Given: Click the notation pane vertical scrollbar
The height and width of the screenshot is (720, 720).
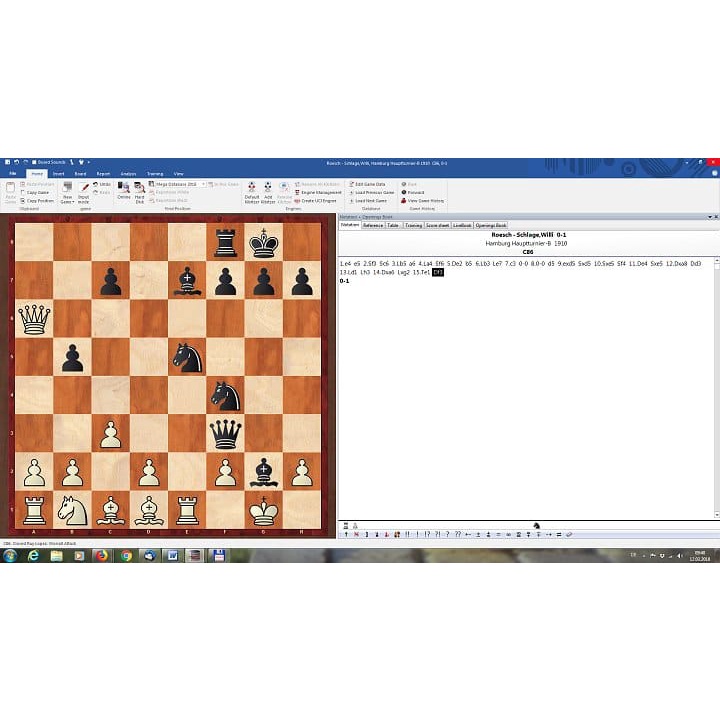Looking at the screenshot, I should pyautogui.click(x=716, y=388).
